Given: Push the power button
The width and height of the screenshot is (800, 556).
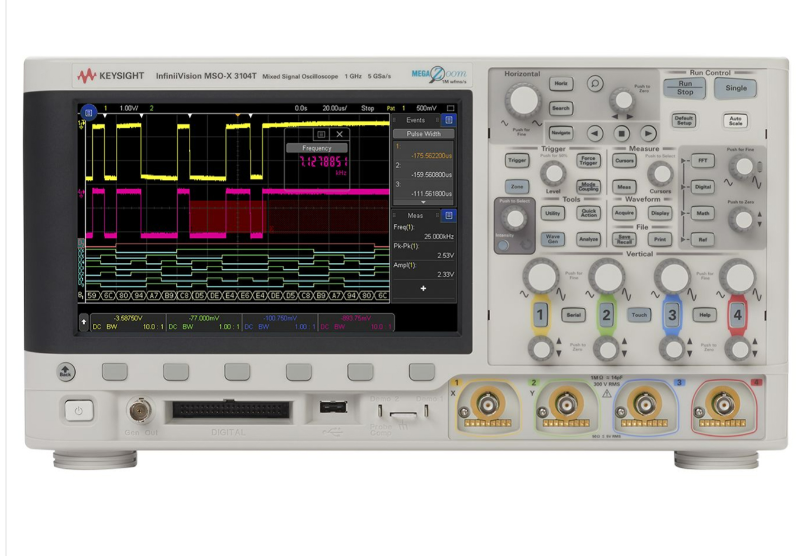Looking at the screenshot, I should 79,410.
